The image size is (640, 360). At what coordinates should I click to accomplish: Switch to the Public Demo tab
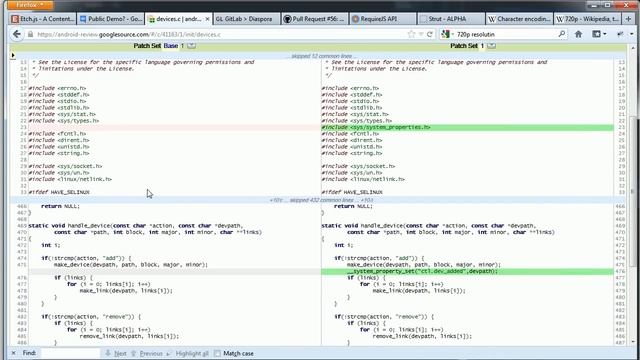[111, 19]
